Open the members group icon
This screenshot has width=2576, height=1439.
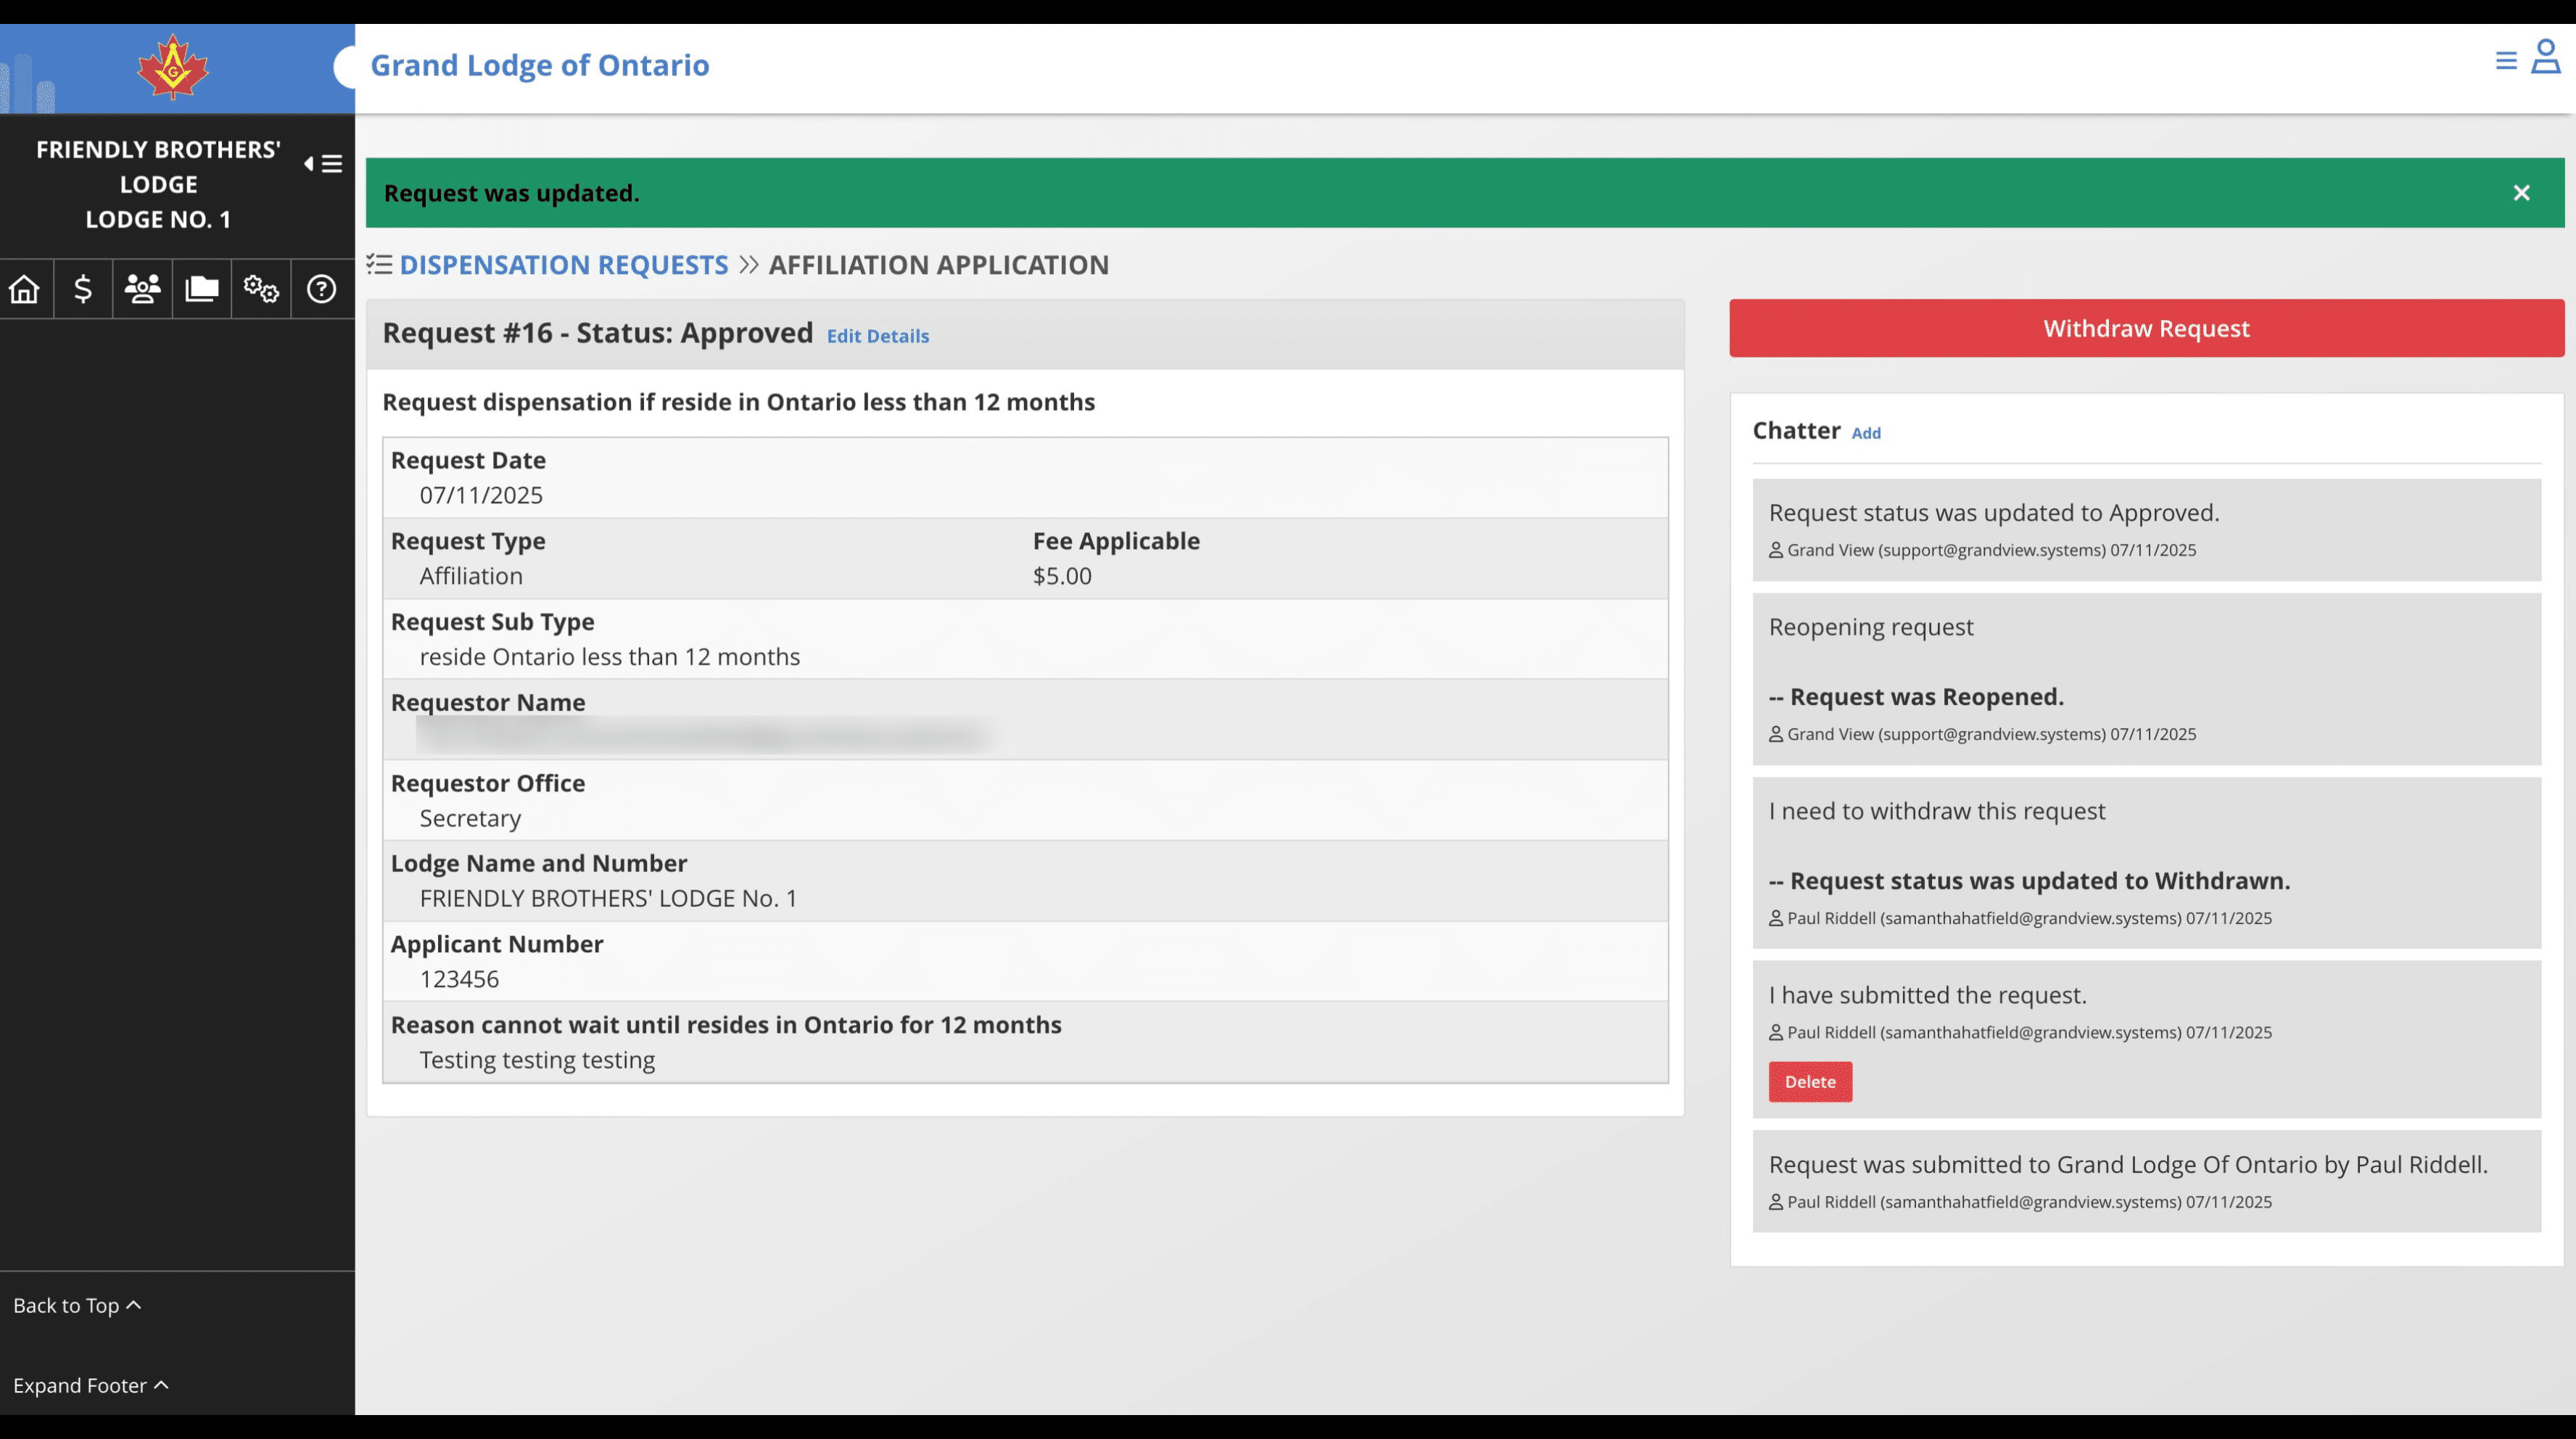coord(142,289)
